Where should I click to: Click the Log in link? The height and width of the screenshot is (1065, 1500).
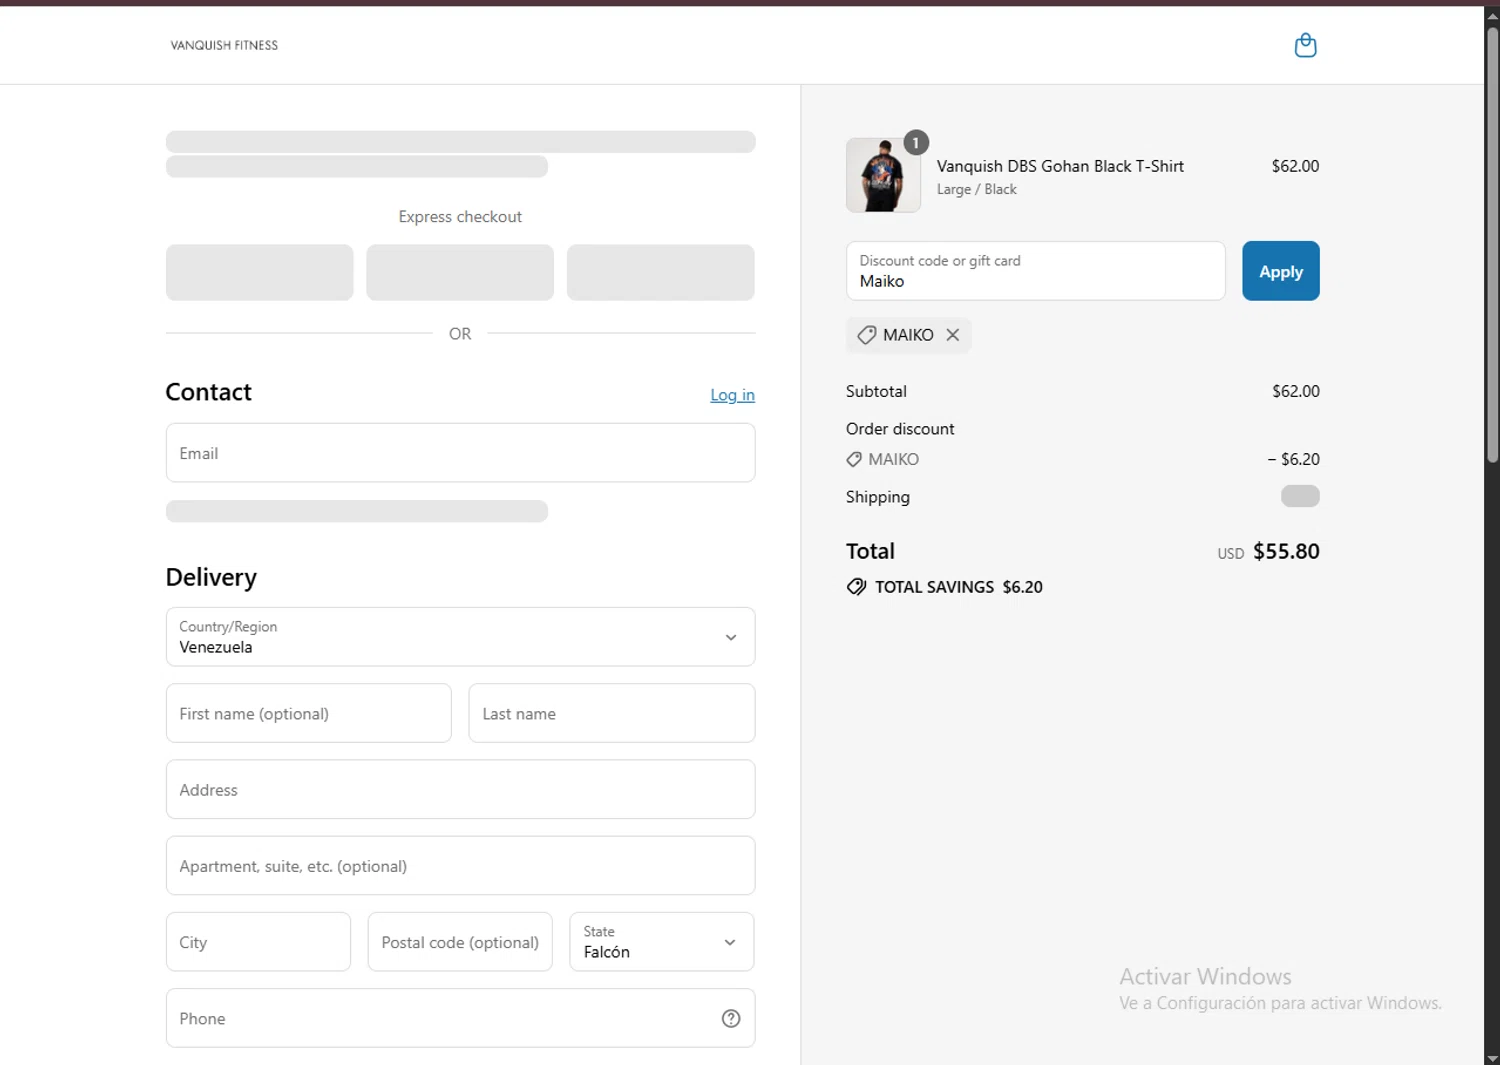click(732, 395)
